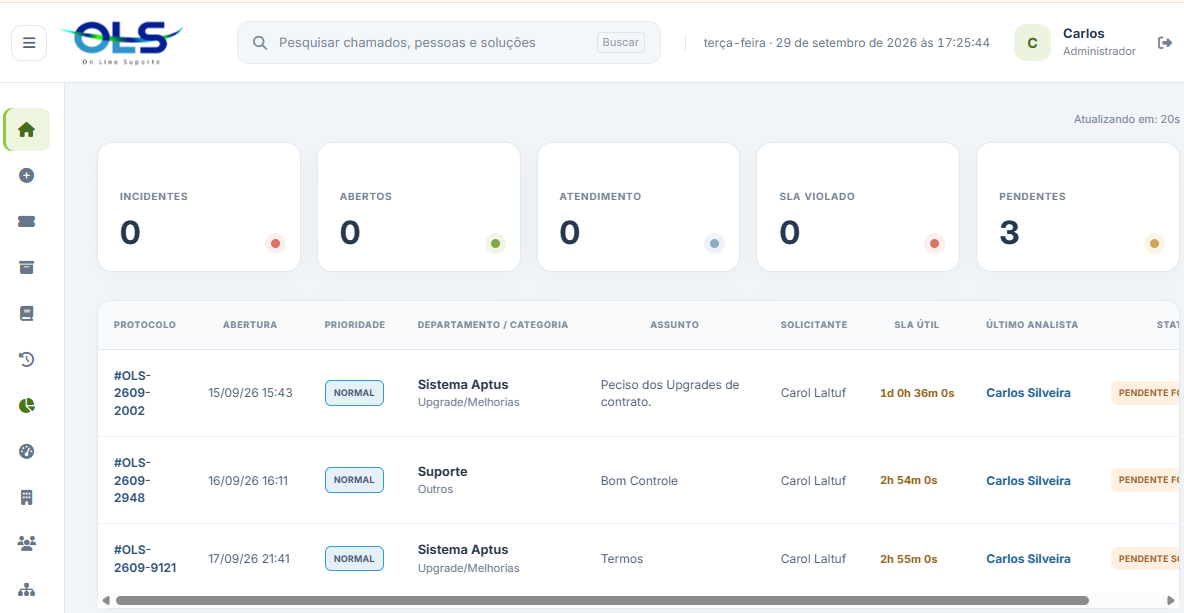This screenshot has width=1184, height=613.
Task: Open the Pendentes summary card
Action: pyautogui.click(x=1078, y=207)
